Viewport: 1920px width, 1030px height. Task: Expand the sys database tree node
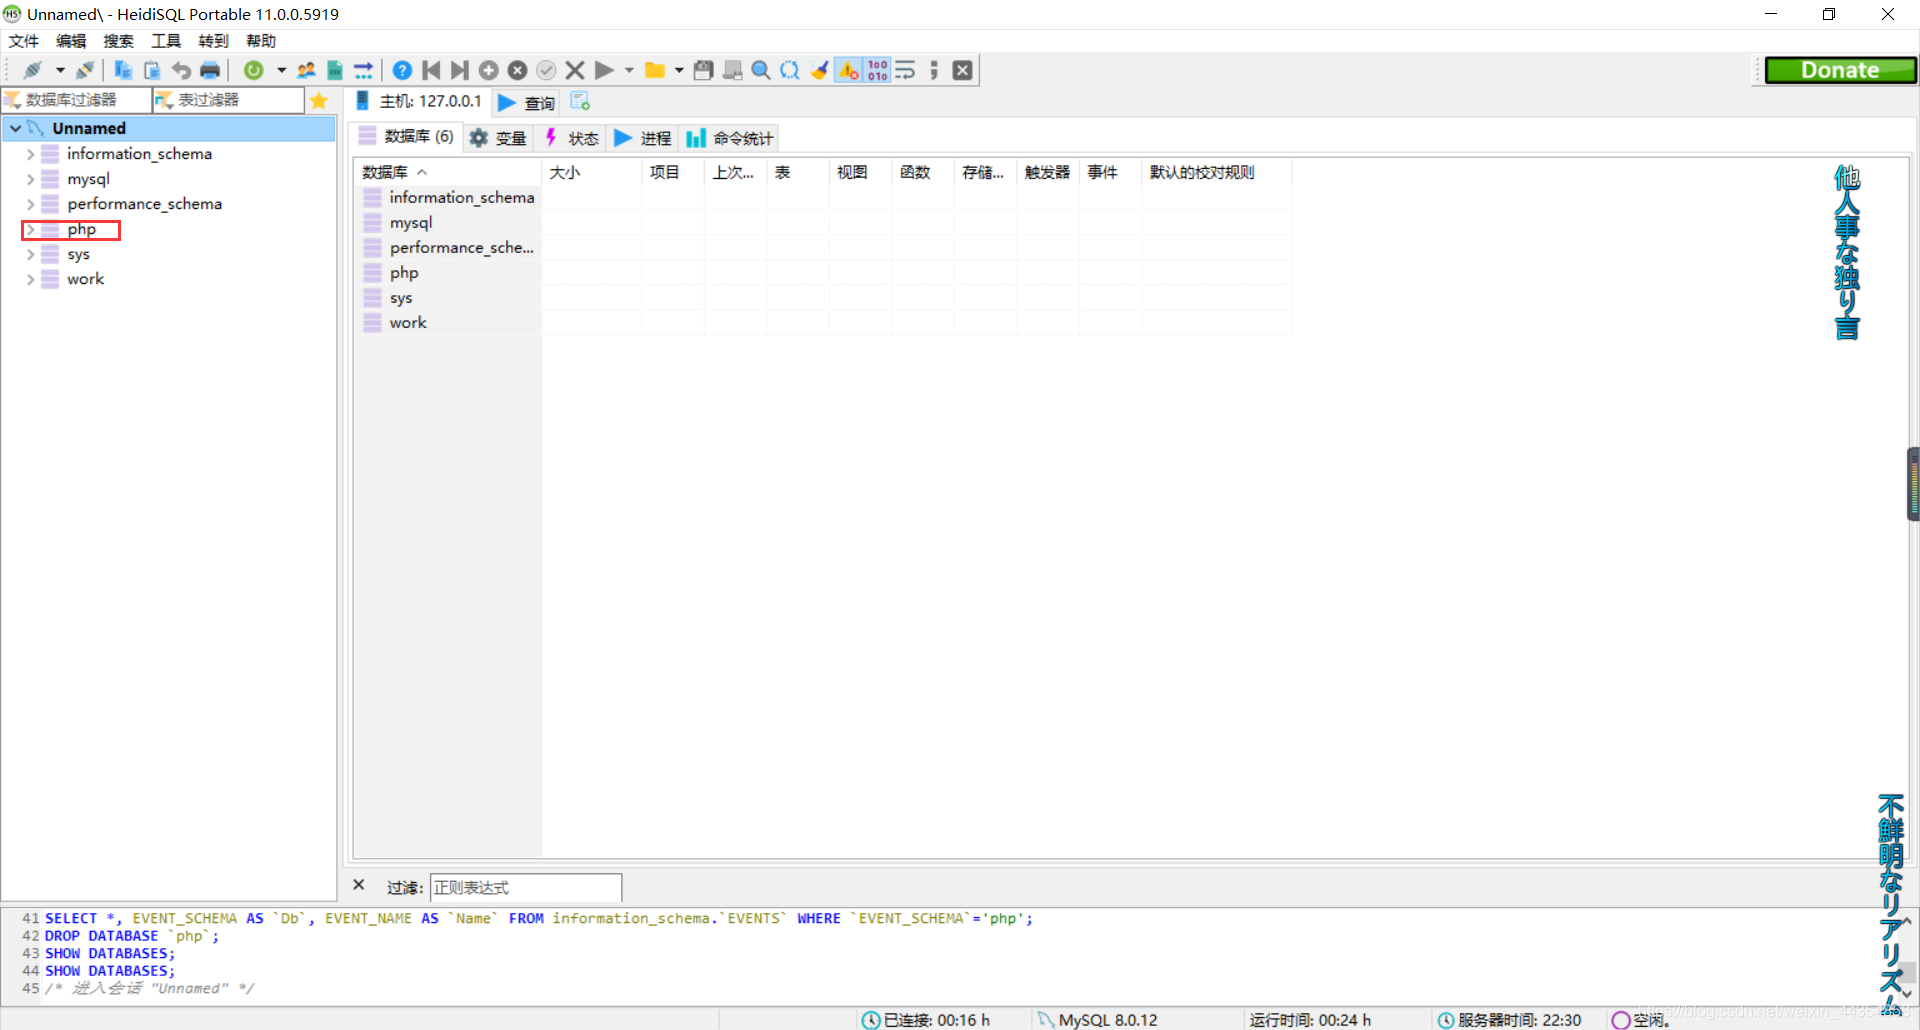pyautogui.click(x=30, y=254)
